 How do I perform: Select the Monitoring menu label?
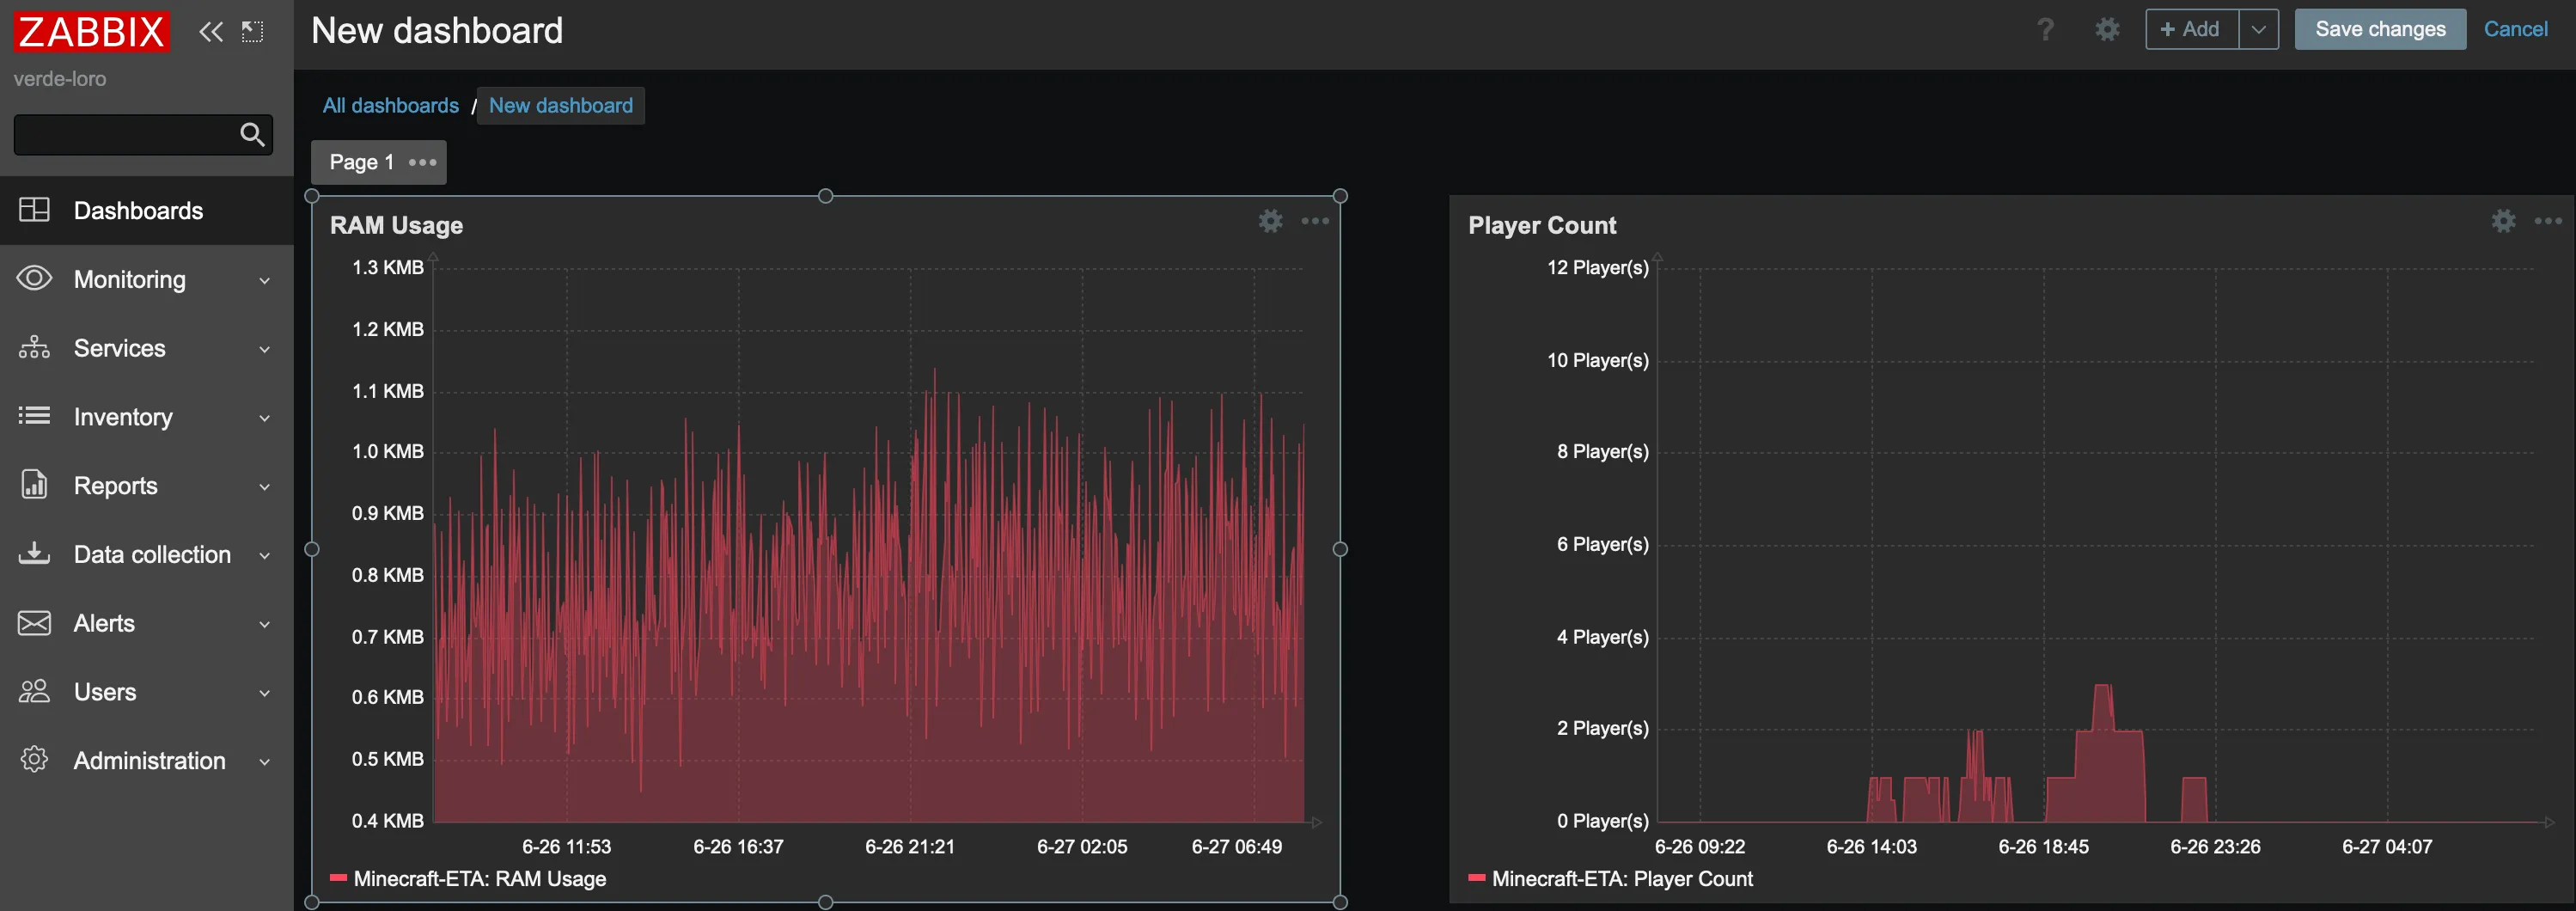tap(130, 279)
